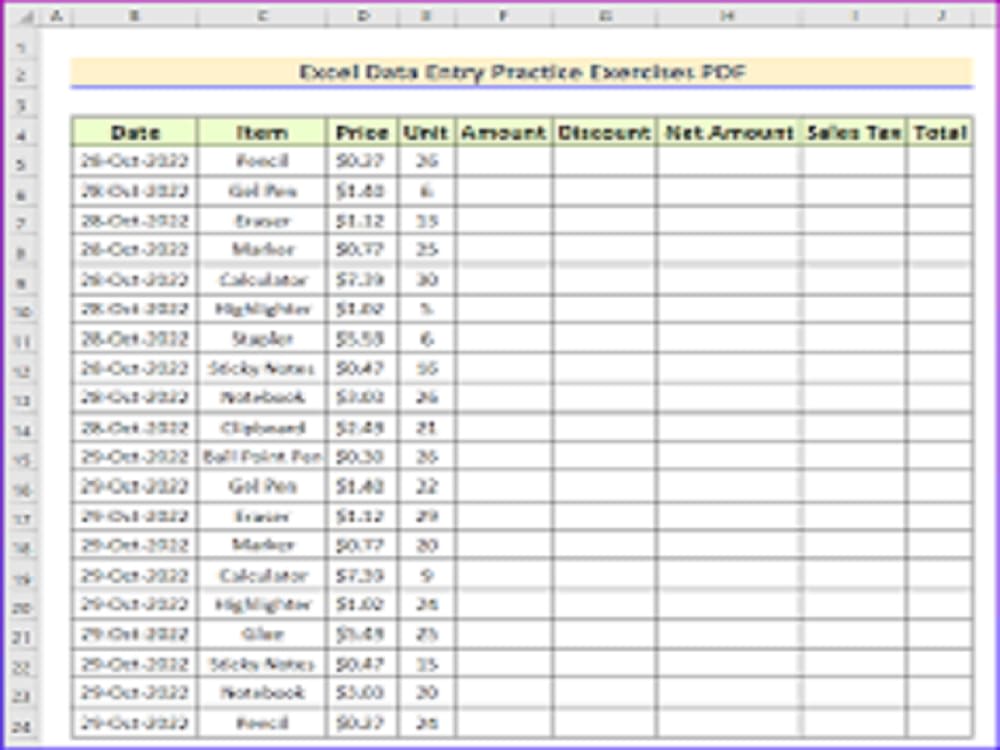Click the Calculator item cell in row 9
Image resolution: width=1000 pixels, height=750 pixels.
[x=262, y=279]
